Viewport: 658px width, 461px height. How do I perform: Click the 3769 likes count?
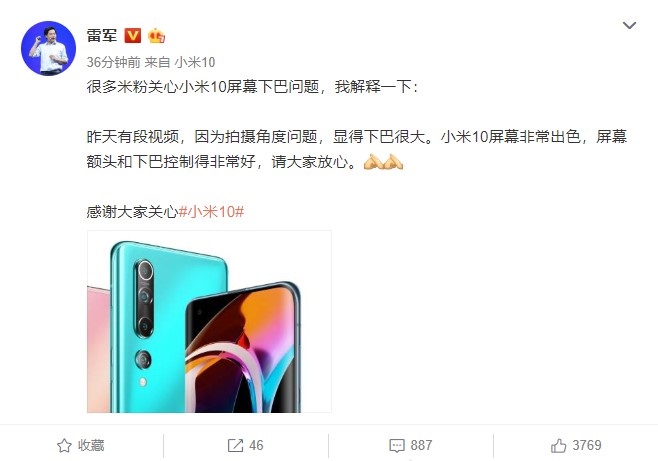[587, 445]
